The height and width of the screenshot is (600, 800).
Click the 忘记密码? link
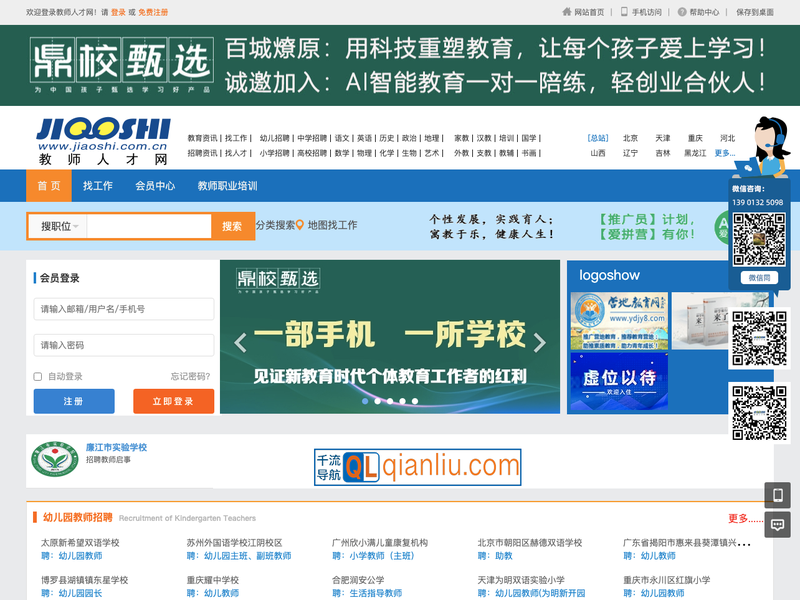190,377
